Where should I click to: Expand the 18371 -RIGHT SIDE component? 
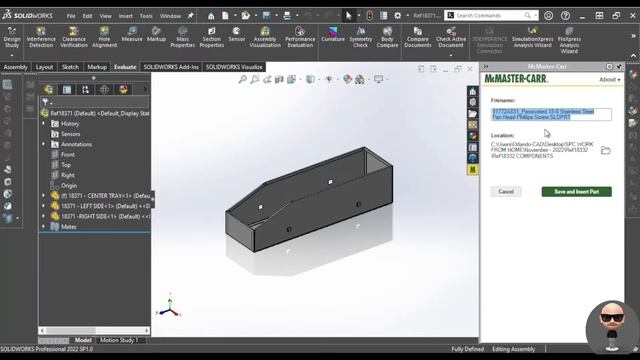pos(44,216)
